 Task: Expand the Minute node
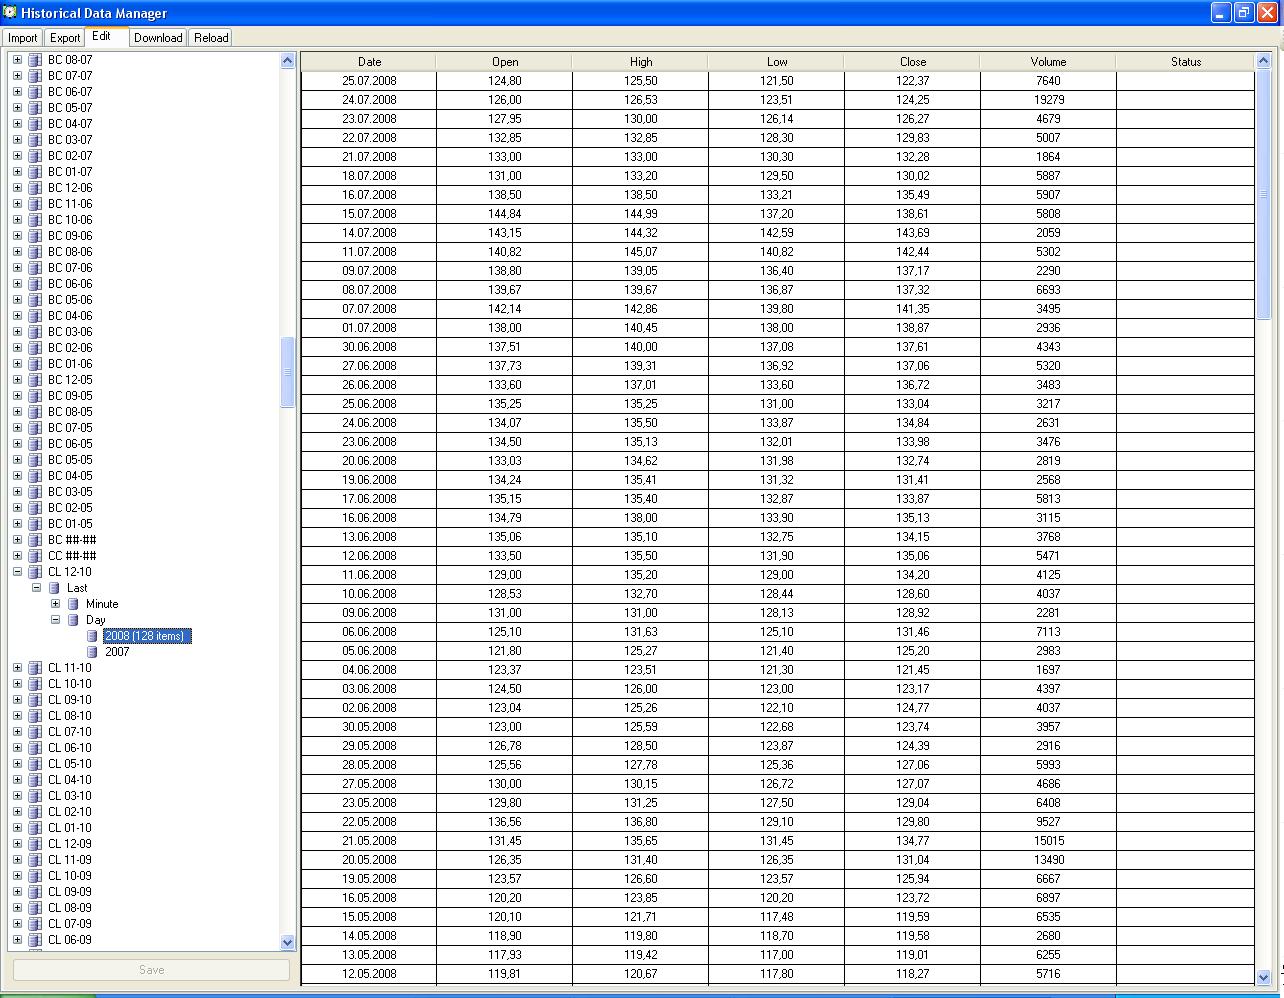point(55,604)
